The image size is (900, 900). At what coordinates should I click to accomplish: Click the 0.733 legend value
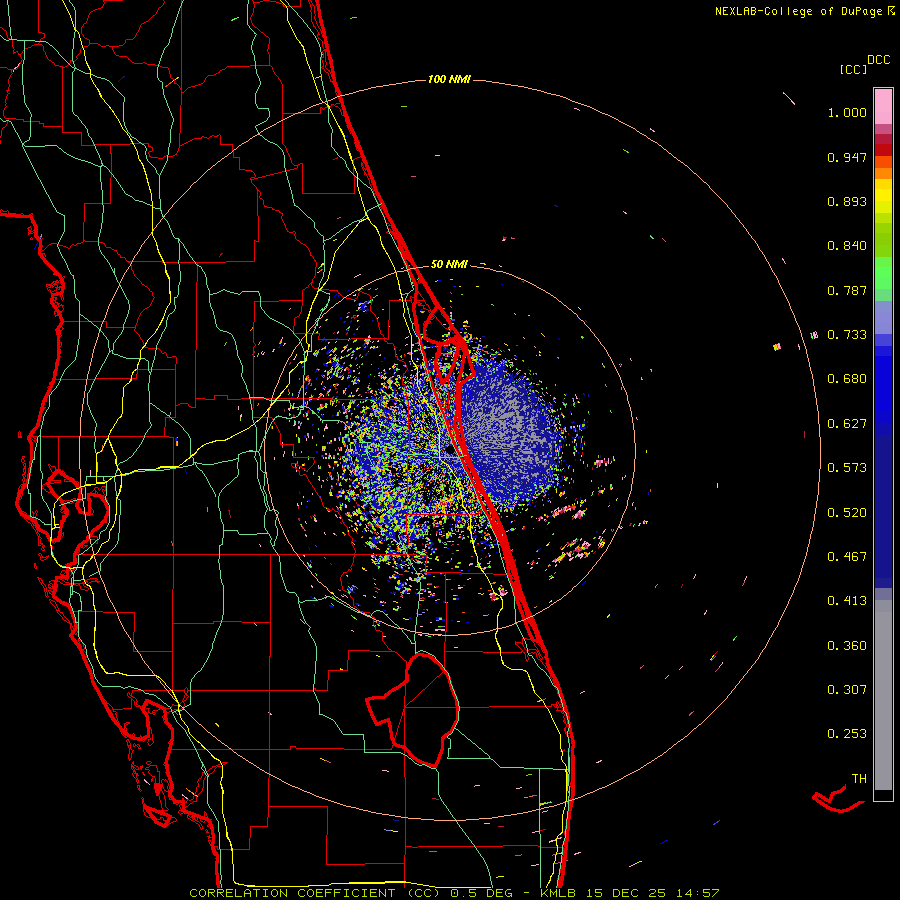(x=847, y=335)
